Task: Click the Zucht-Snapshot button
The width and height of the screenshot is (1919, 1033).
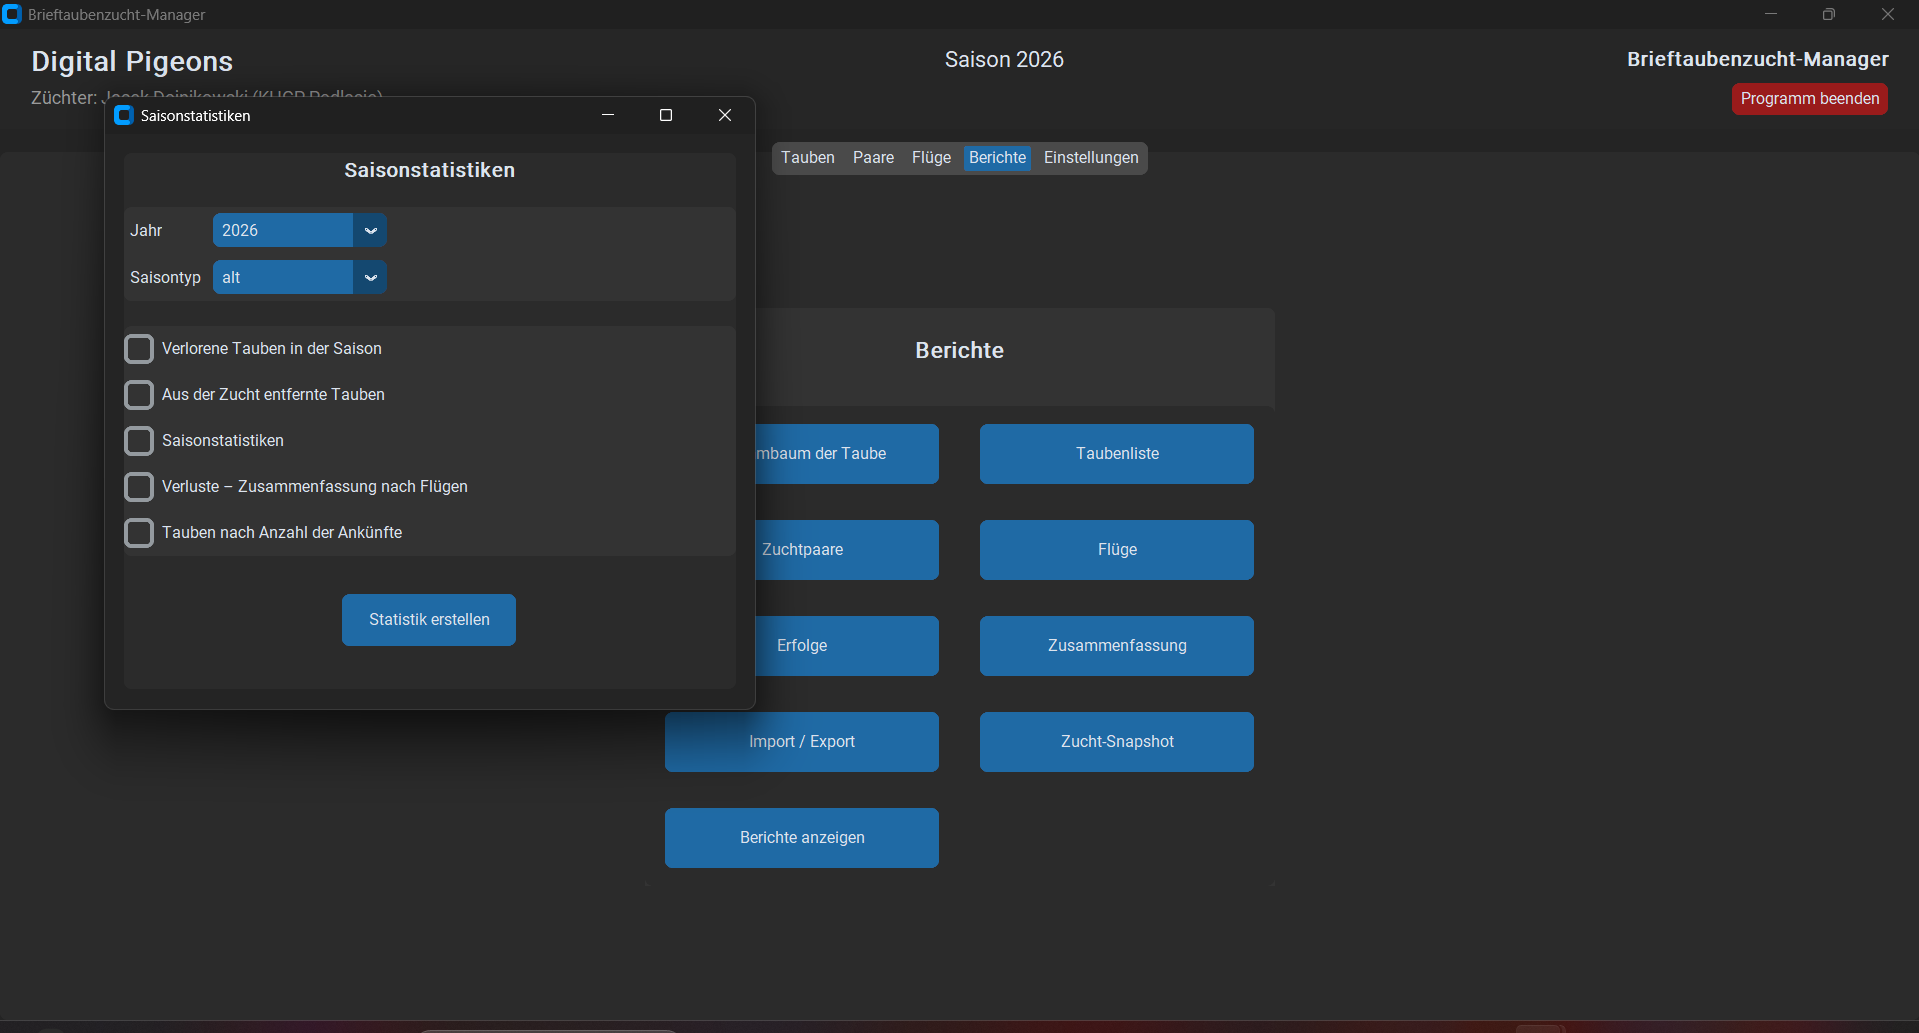Action: pyautogui.click(x=1117, y=742)
